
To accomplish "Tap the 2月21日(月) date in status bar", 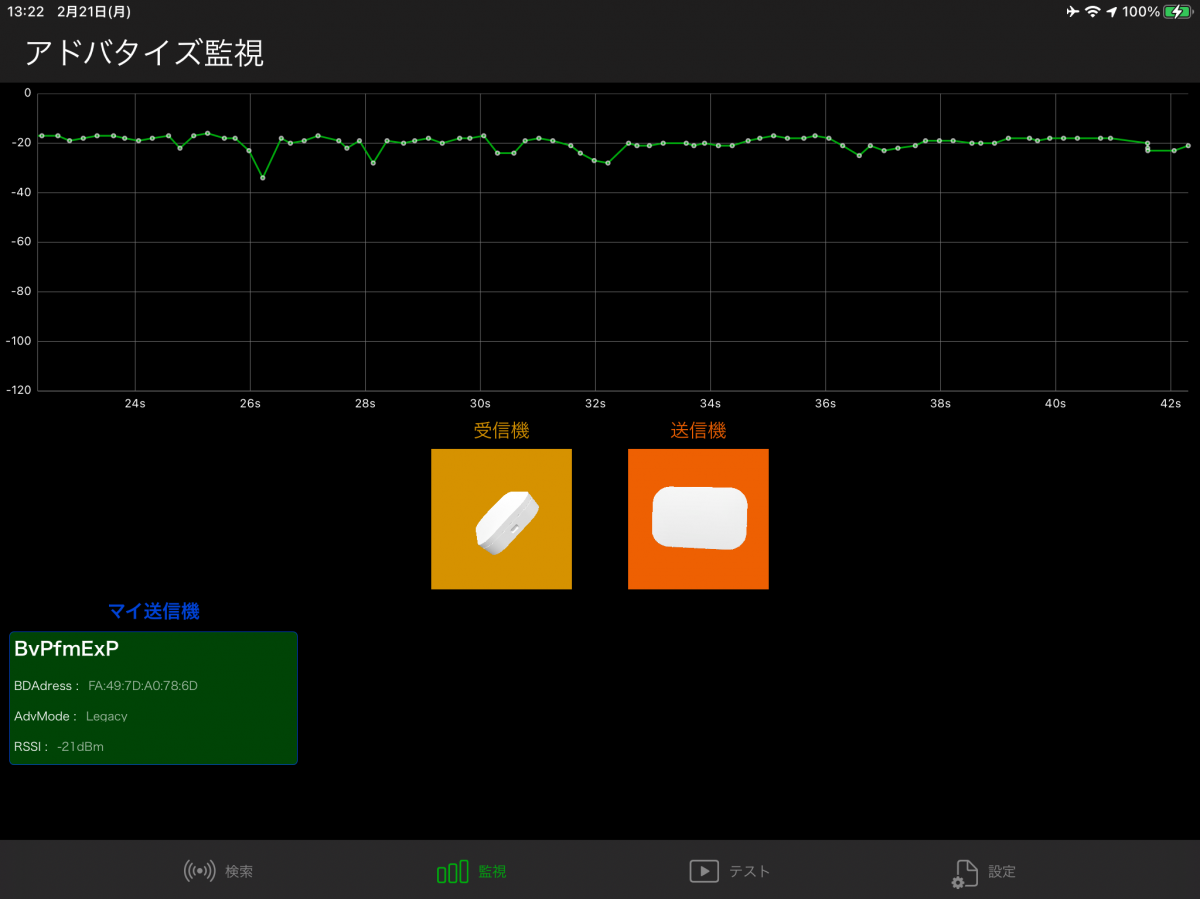I will point(95,12).
